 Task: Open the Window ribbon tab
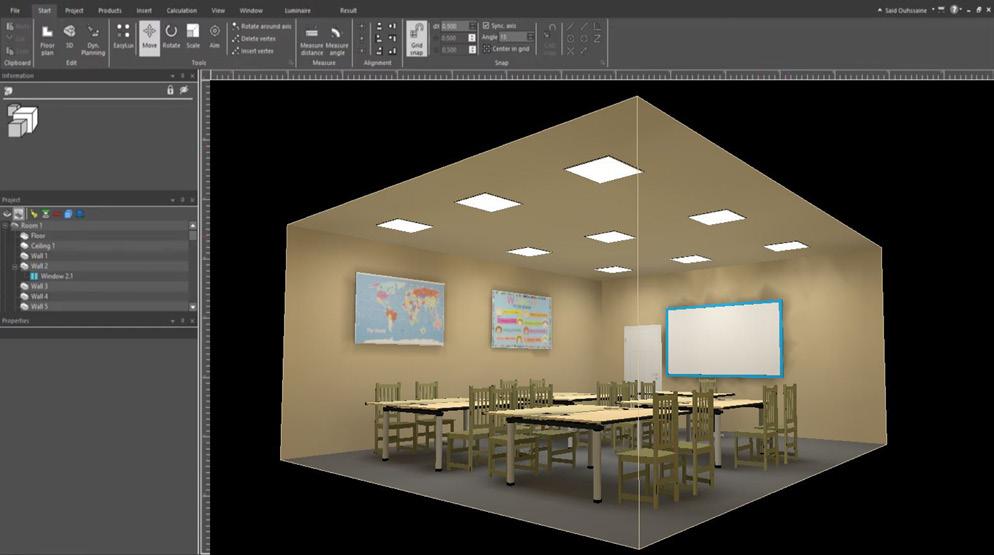(x=251, y=10)
